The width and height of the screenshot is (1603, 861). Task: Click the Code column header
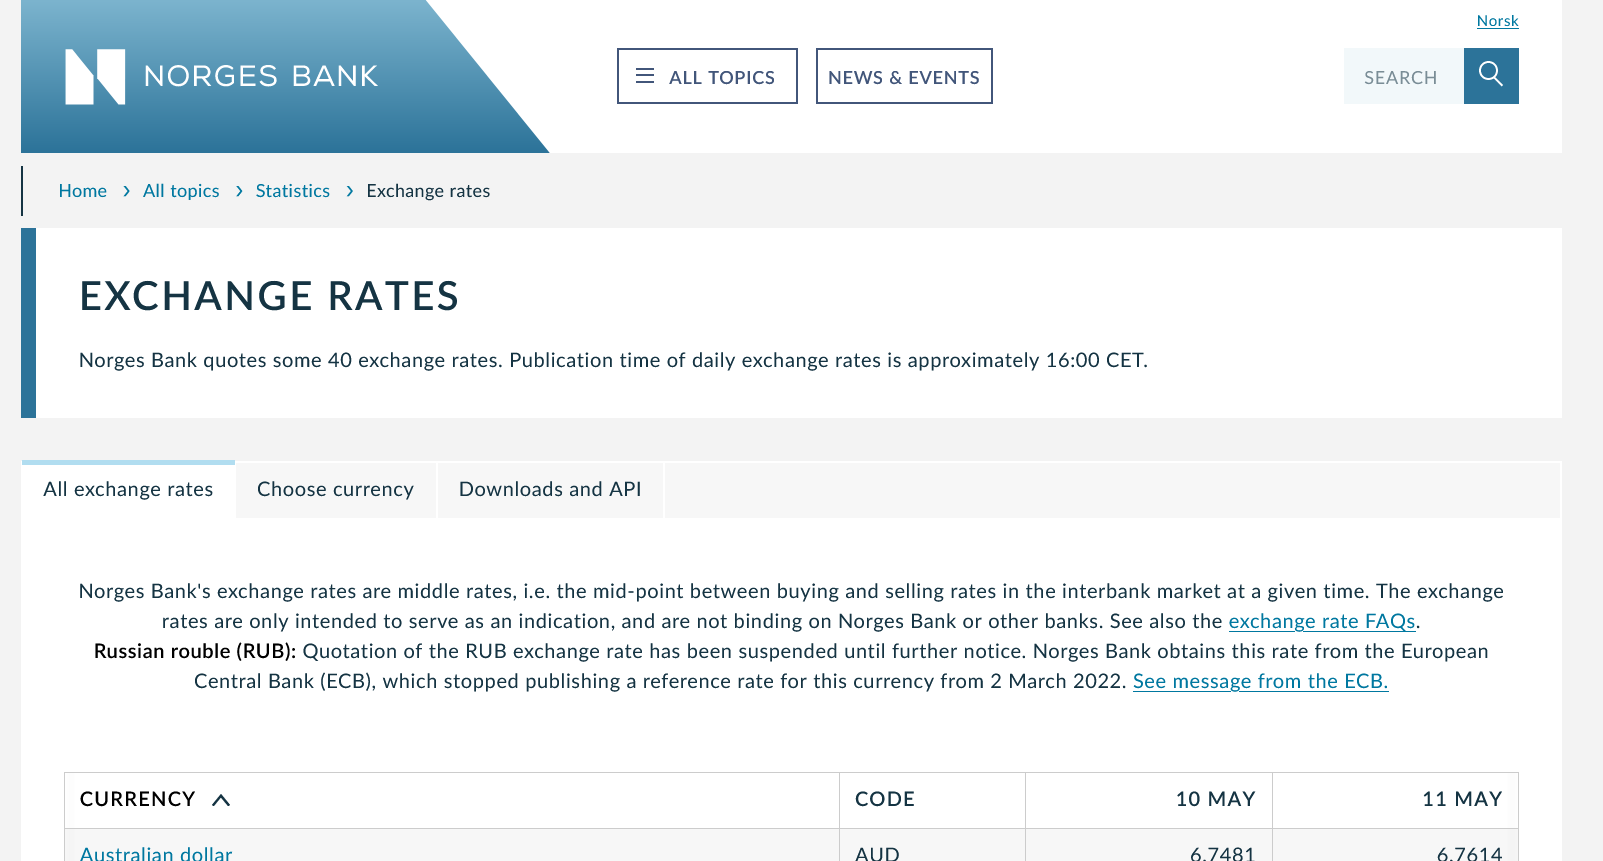coord(884,799)
